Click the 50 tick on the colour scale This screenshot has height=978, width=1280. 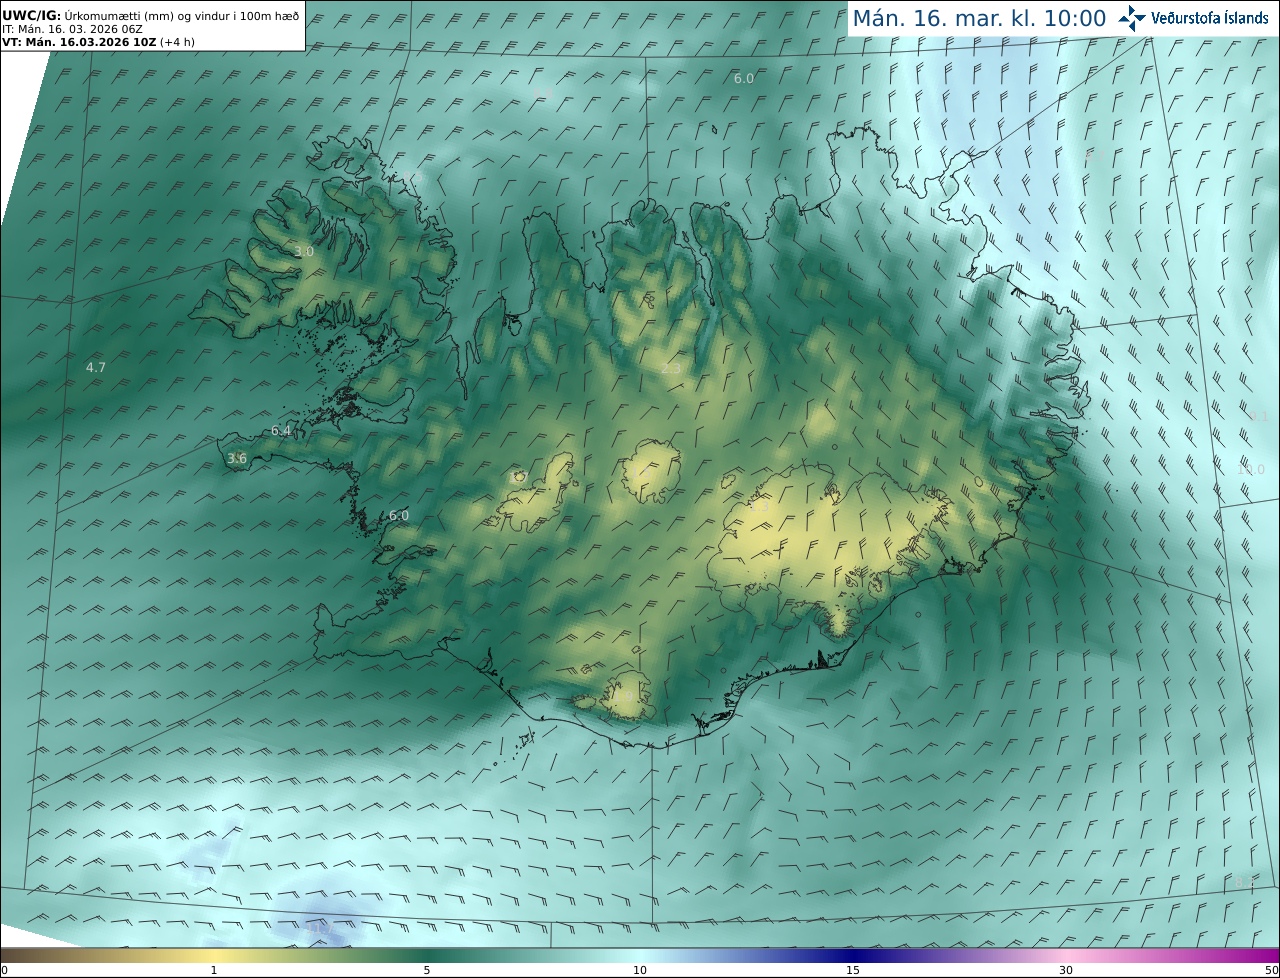click(x=1272, y=970)
